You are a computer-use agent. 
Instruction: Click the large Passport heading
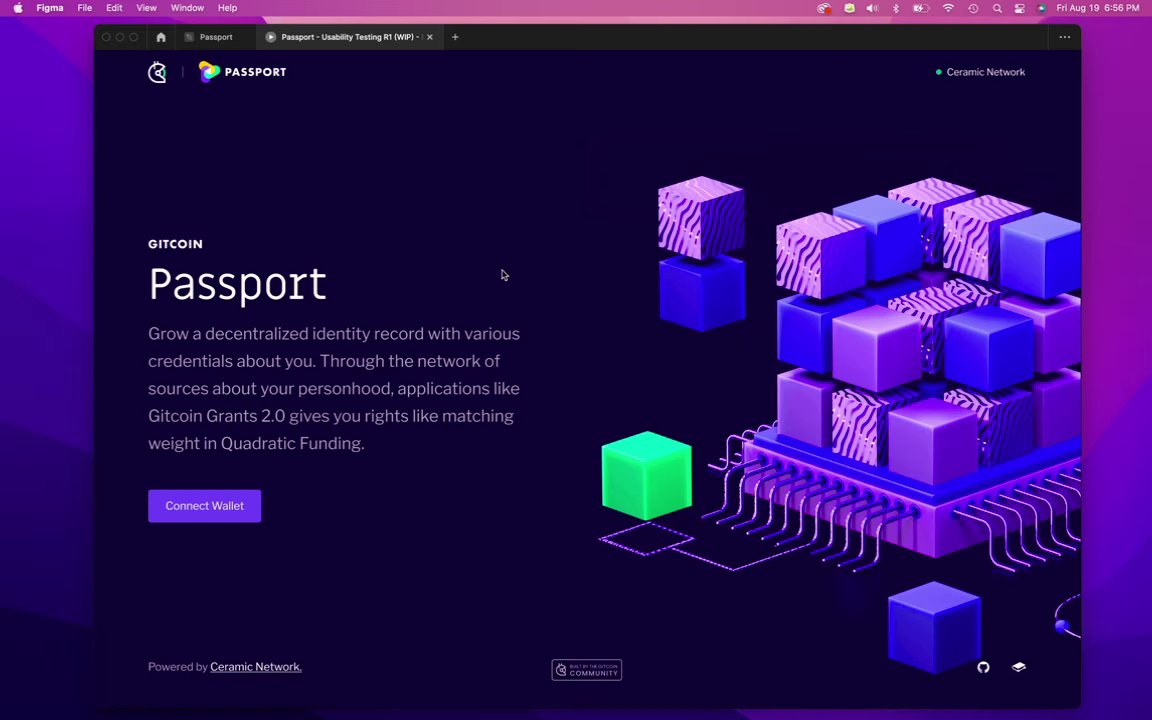pos(237,284)
